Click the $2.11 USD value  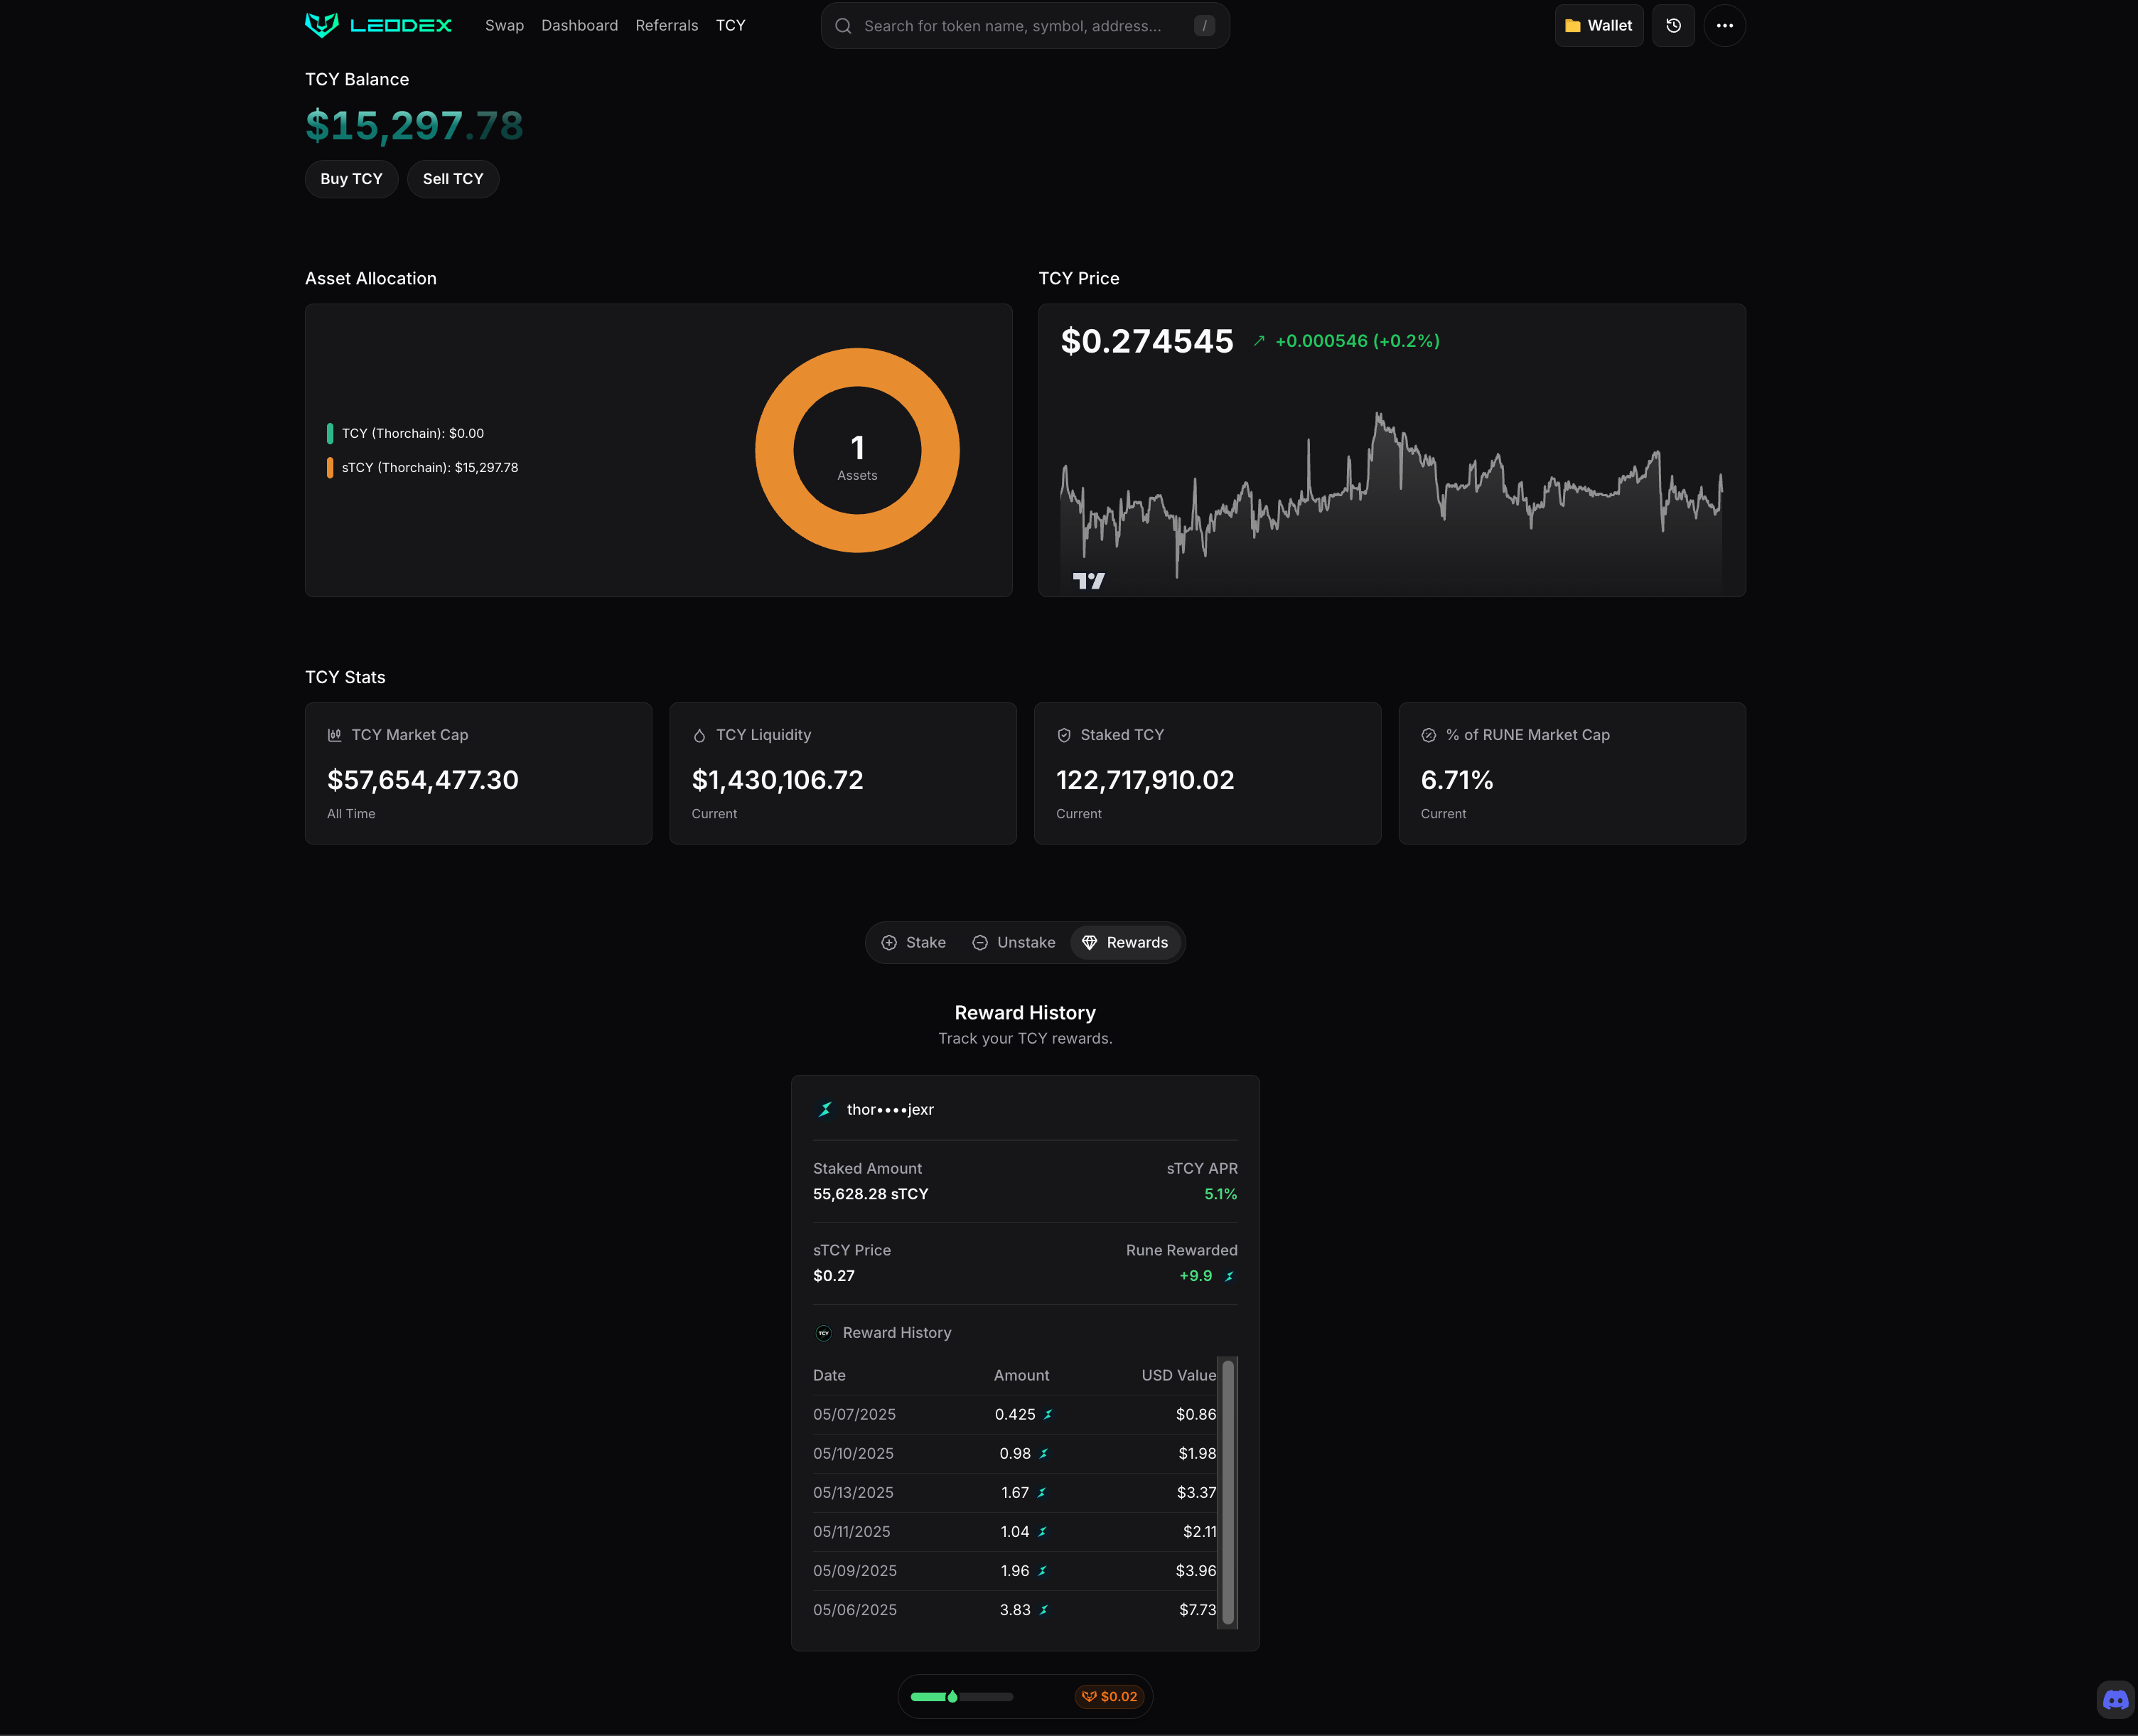click(1199, 1531)
